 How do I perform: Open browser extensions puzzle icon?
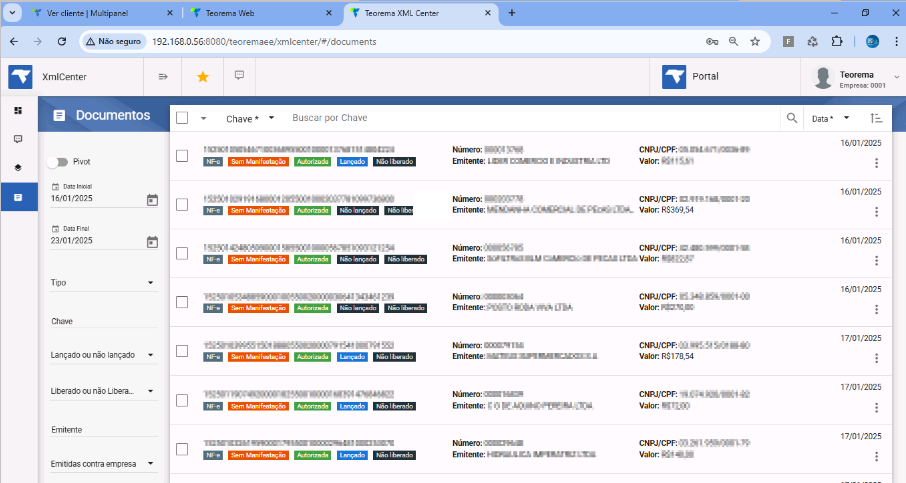point(837,41)
